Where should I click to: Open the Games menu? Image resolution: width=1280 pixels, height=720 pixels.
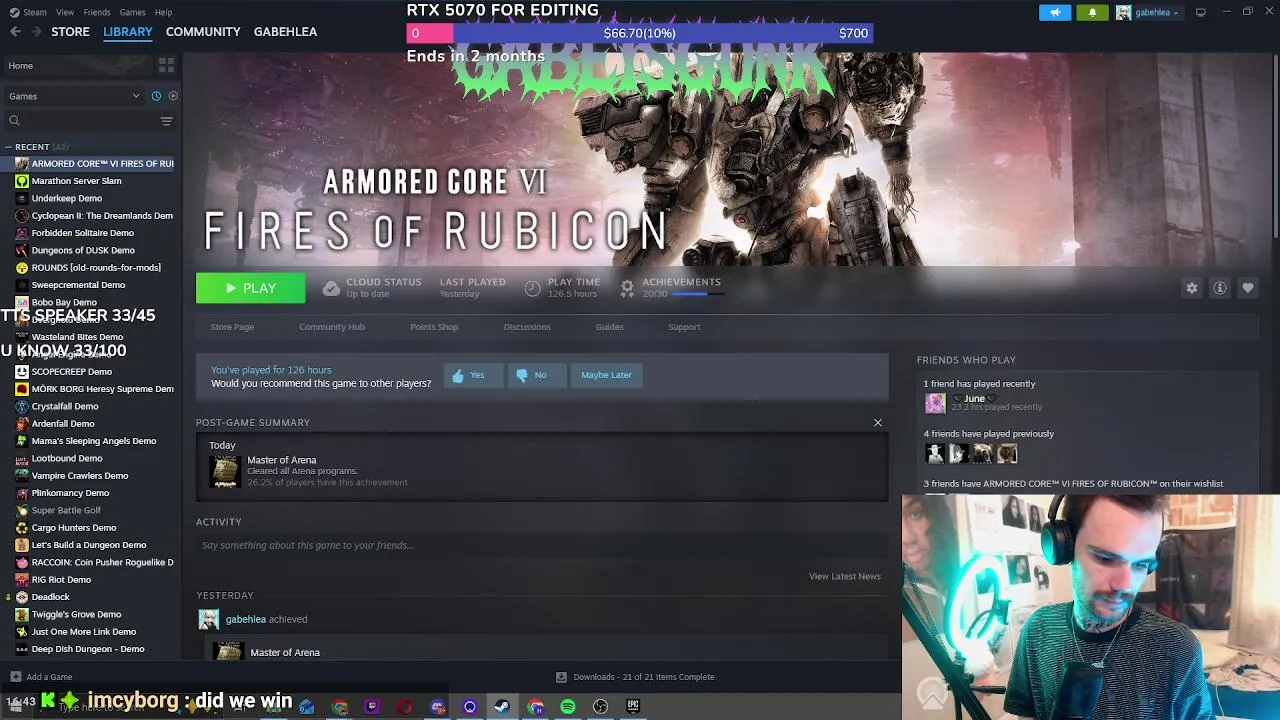coord(132,12)
